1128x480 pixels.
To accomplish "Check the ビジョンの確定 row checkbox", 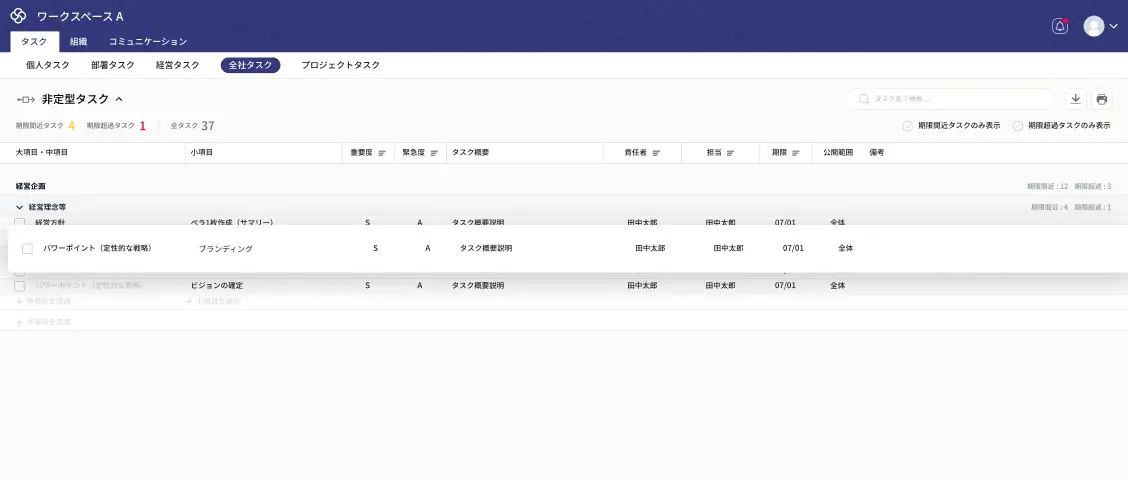I will (x=19, y=286).
